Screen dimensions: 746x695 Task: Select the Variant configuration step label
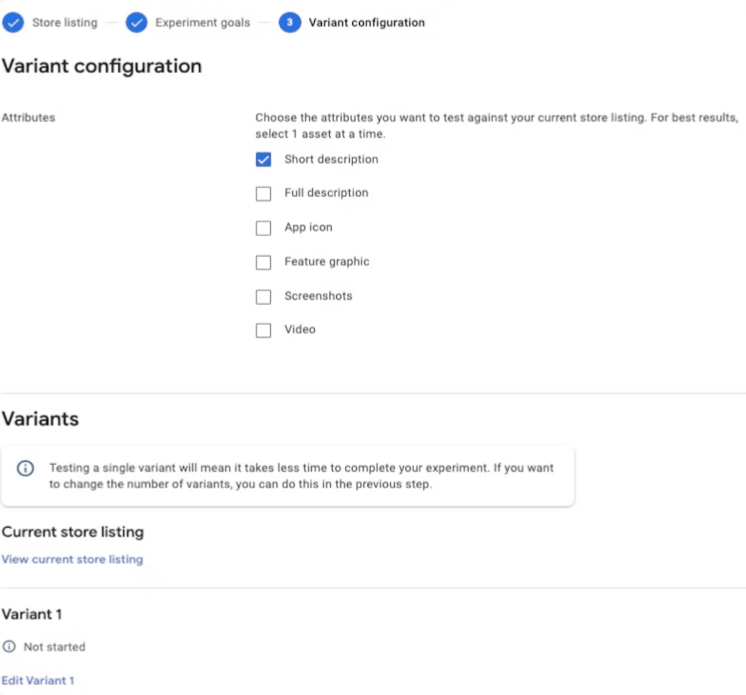coord(366,22)
